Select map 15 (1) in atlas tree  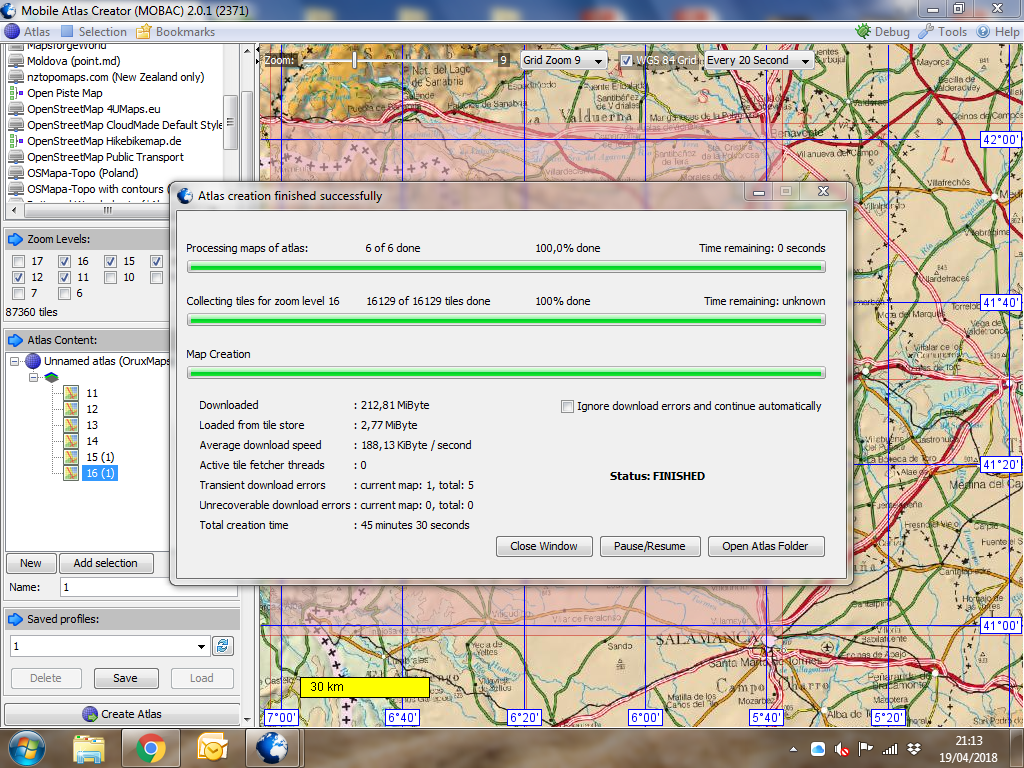tap(100, 457)
